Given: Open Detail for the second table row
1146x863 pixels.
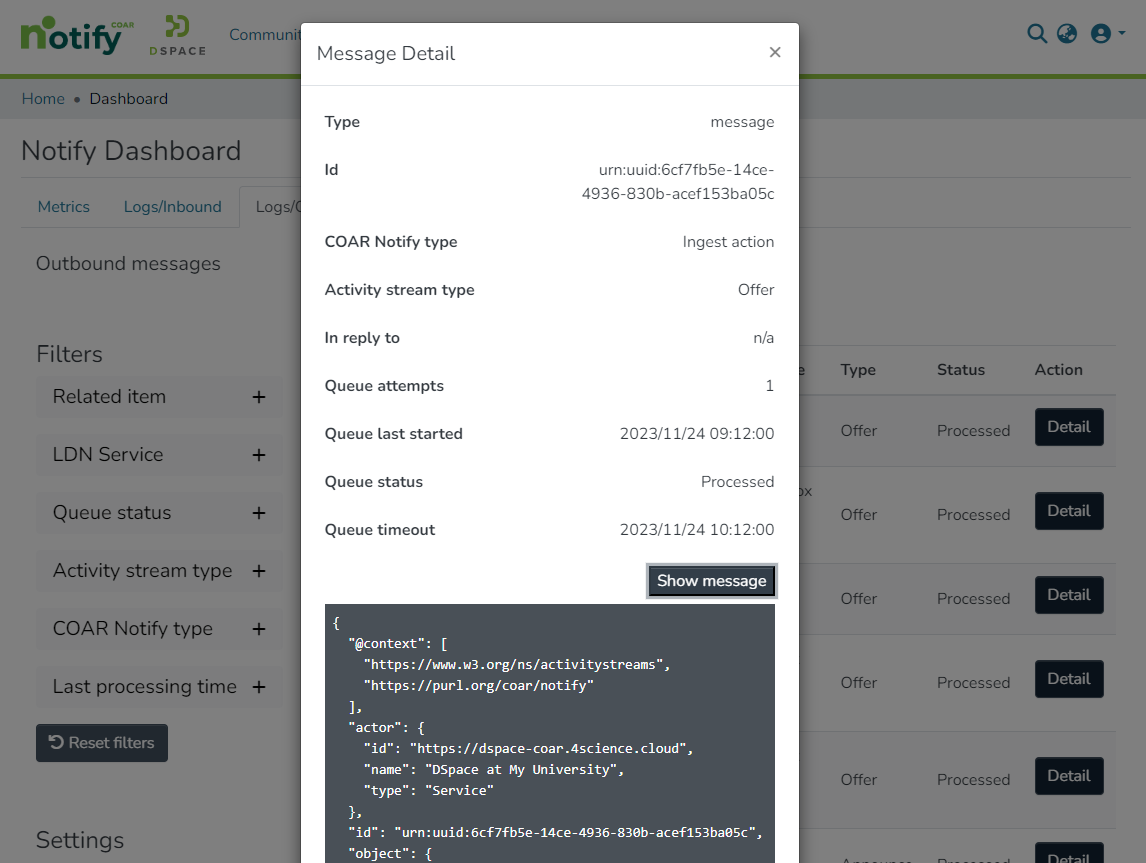Looking at the screenshot, I should point(1068,511).
